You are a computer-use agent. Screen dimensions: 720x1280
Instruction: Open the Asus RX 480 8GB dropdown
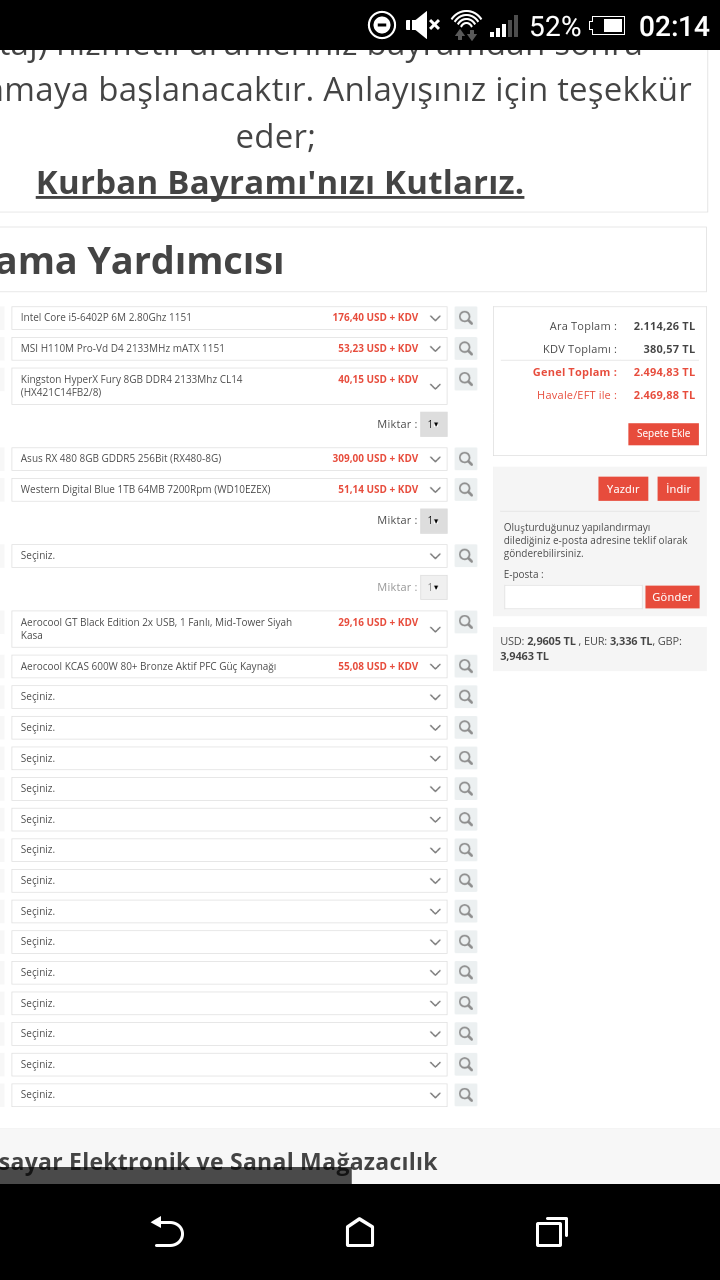[435, 459]
